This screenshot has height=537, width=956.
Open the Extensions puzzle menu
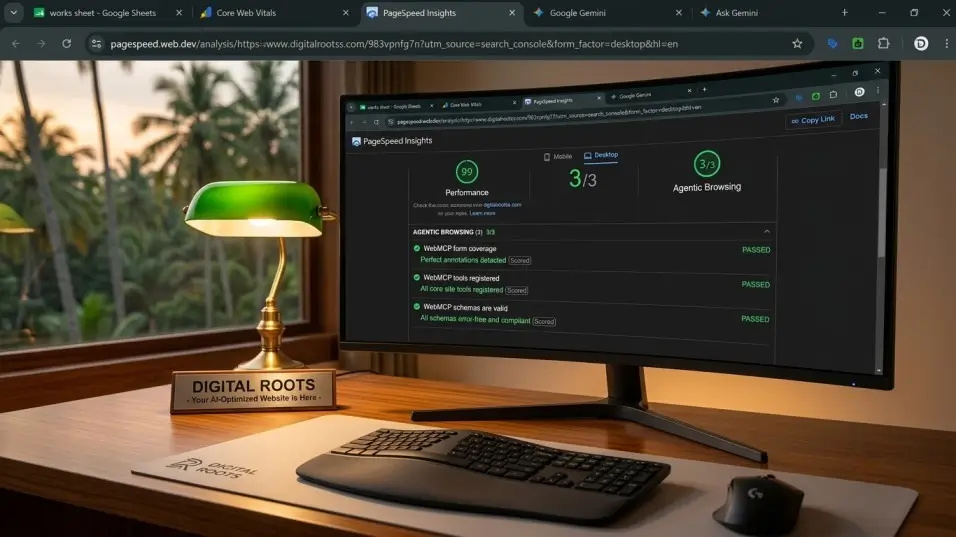883,44
